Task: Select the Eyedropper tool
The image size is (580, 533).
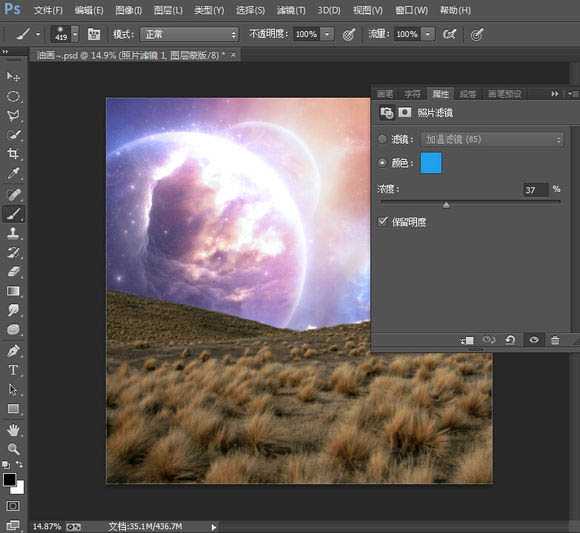Action: point(13,173)
